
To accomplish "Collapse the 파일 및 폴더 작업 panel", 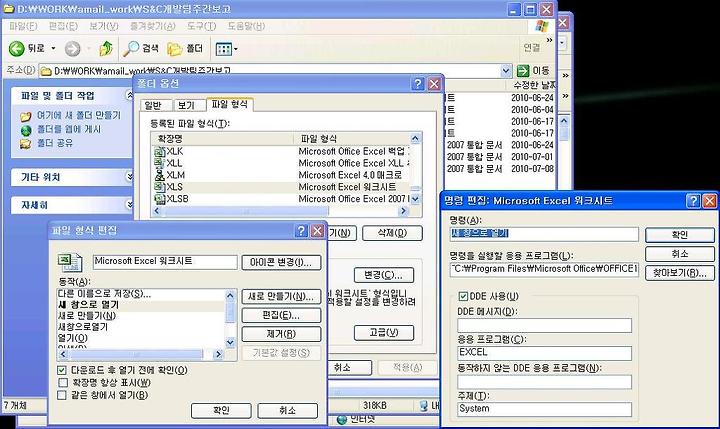I will 129,95.
